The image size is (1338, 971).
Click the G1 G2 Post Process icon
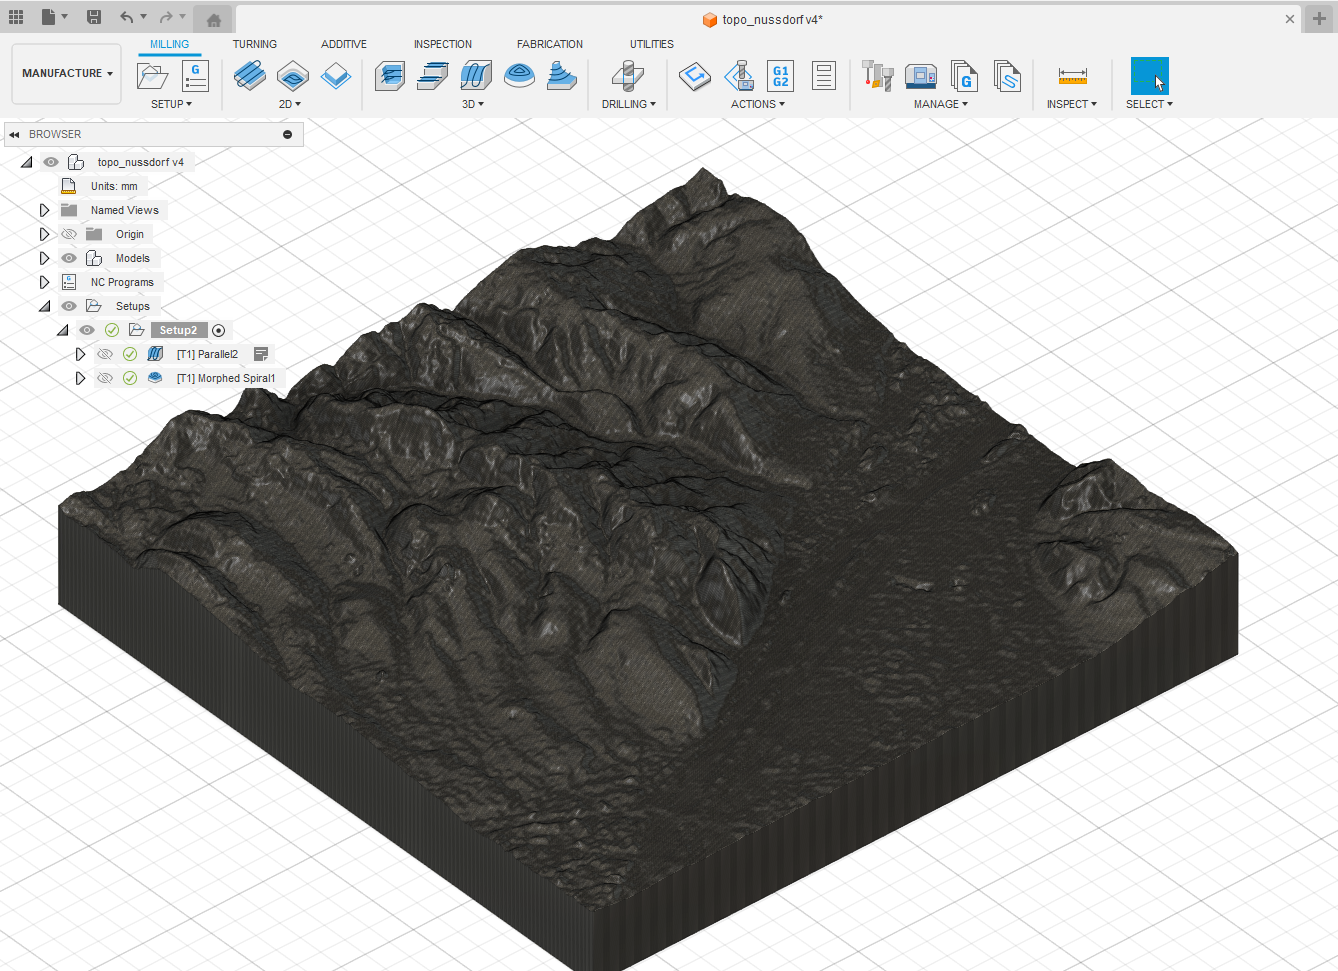(x=781, y=76)
